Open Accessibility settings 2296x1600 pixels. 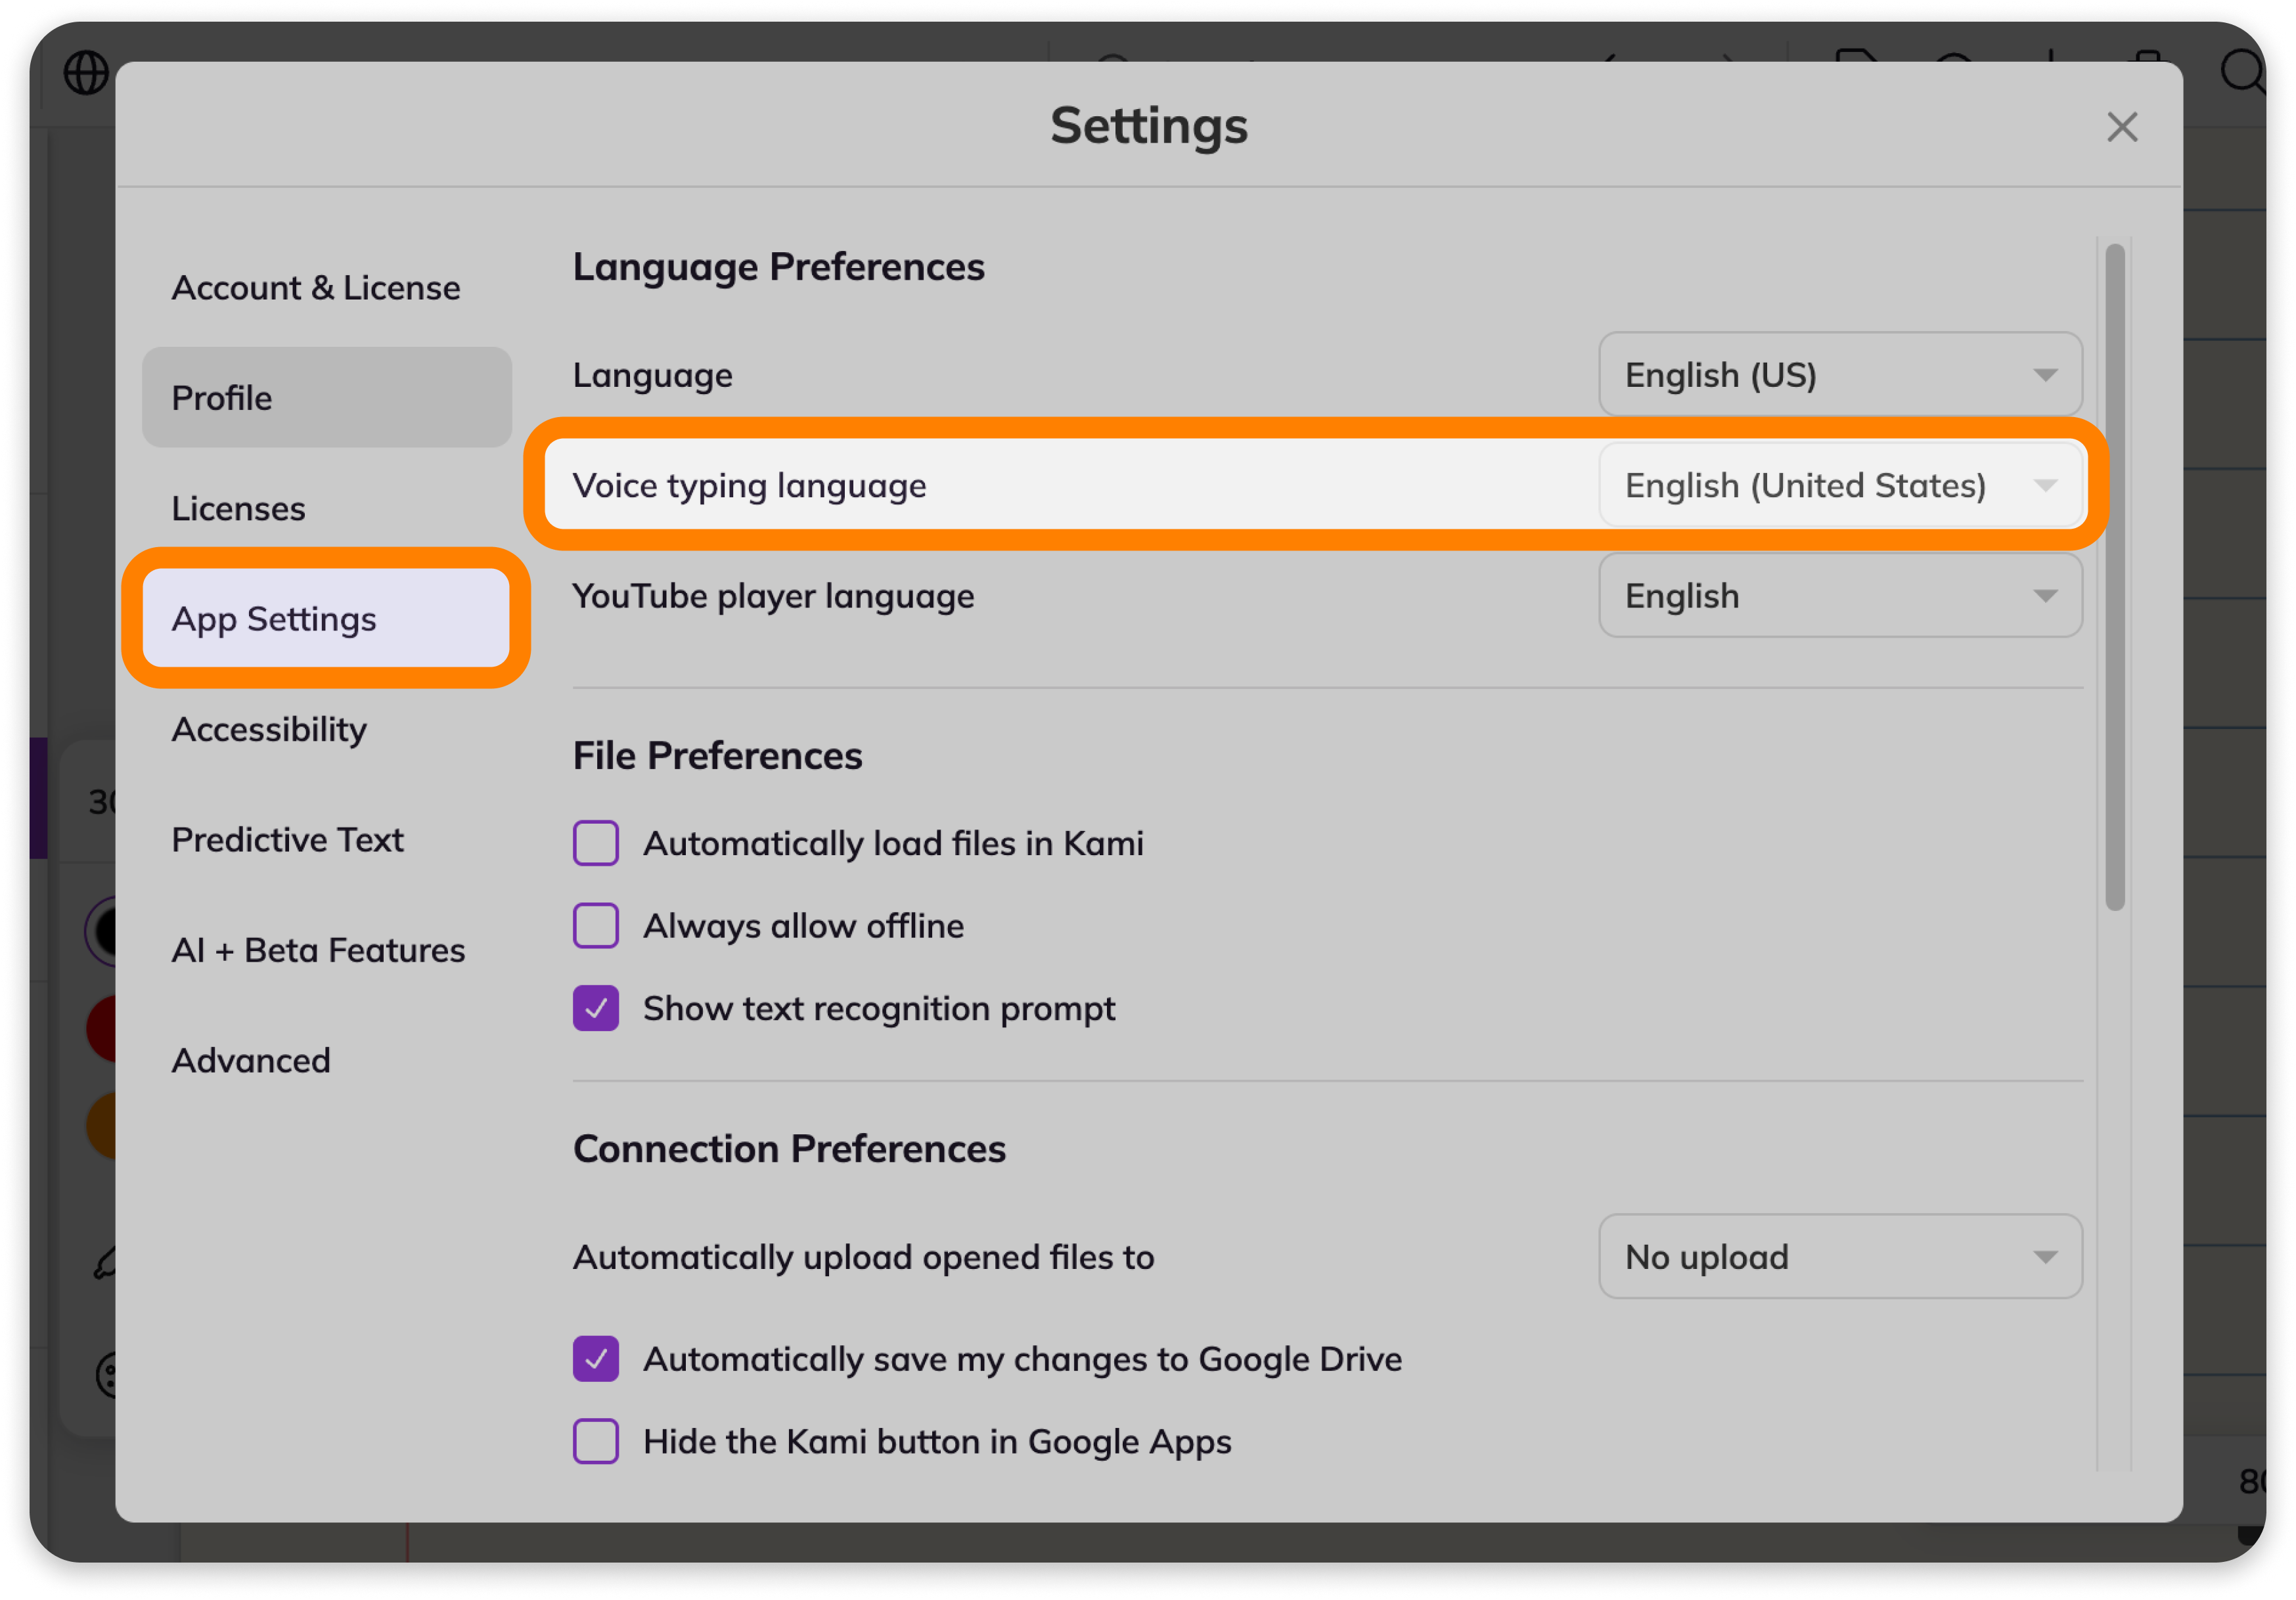pyautogui.click(x=326, y=729)
